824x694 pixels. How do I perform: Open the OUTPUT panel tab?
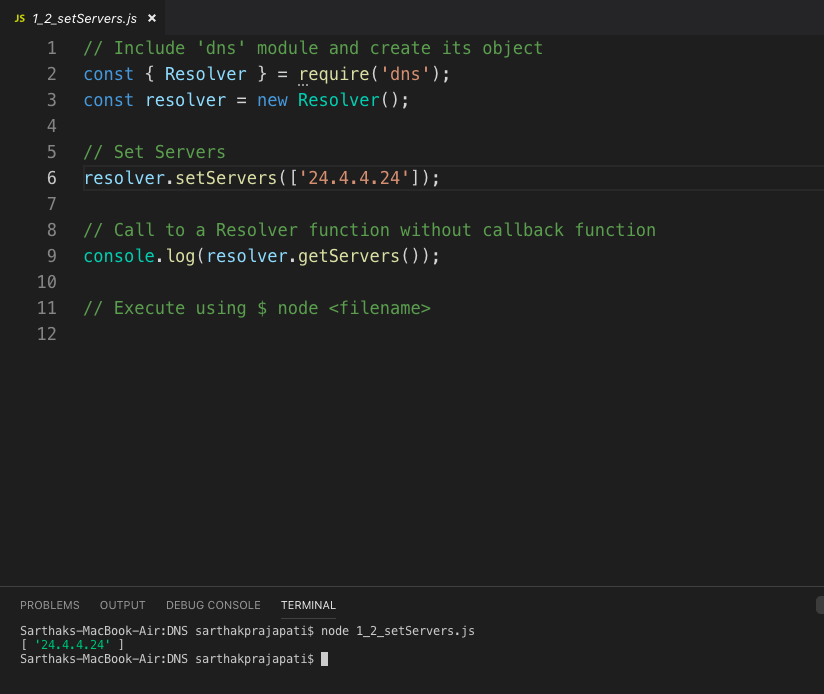[122, 605]
